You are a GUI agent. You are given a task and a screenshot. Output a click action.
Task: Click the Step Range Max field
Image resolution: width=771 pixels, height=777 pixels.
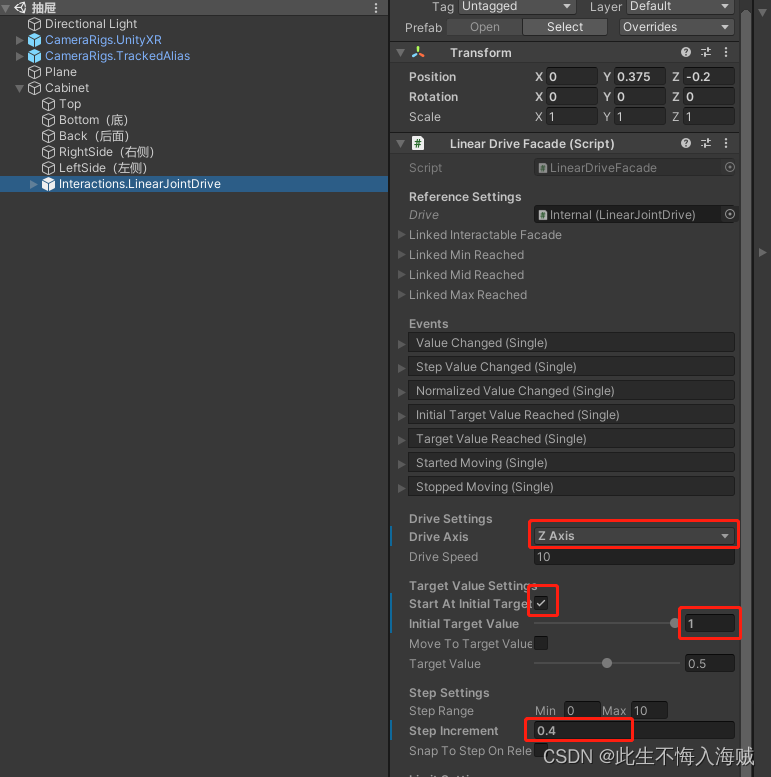tap(649, 711)
